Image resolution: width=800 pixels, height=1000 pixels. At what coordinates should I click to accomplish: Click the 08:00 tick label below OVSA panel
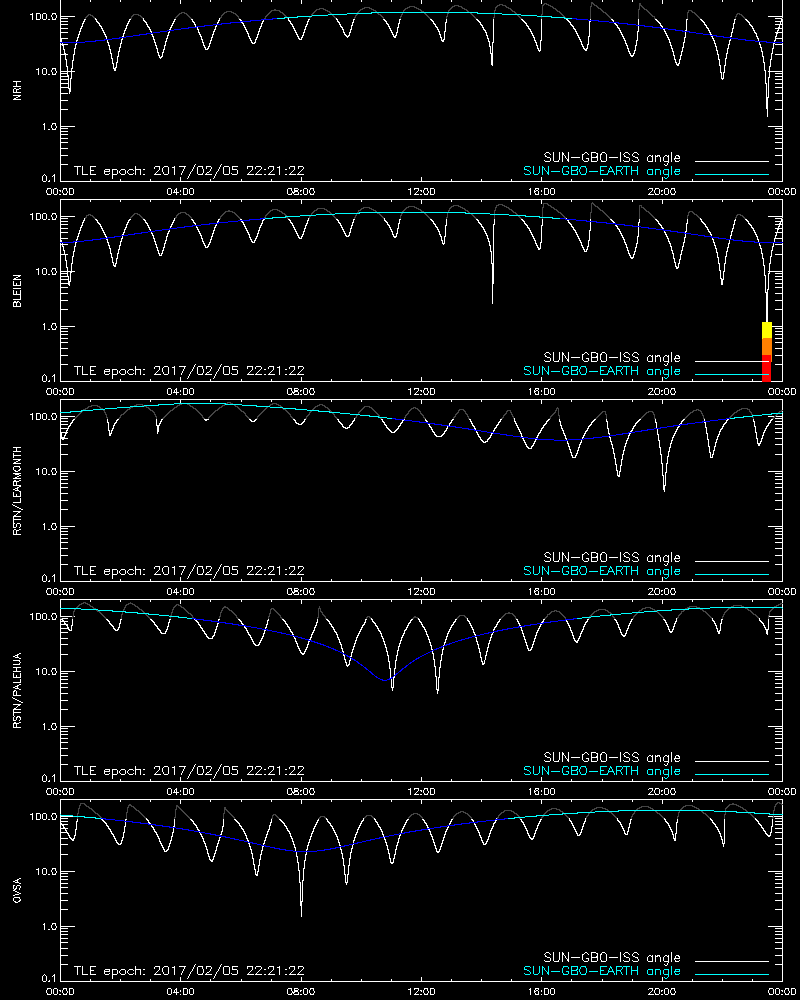[300, 991]
